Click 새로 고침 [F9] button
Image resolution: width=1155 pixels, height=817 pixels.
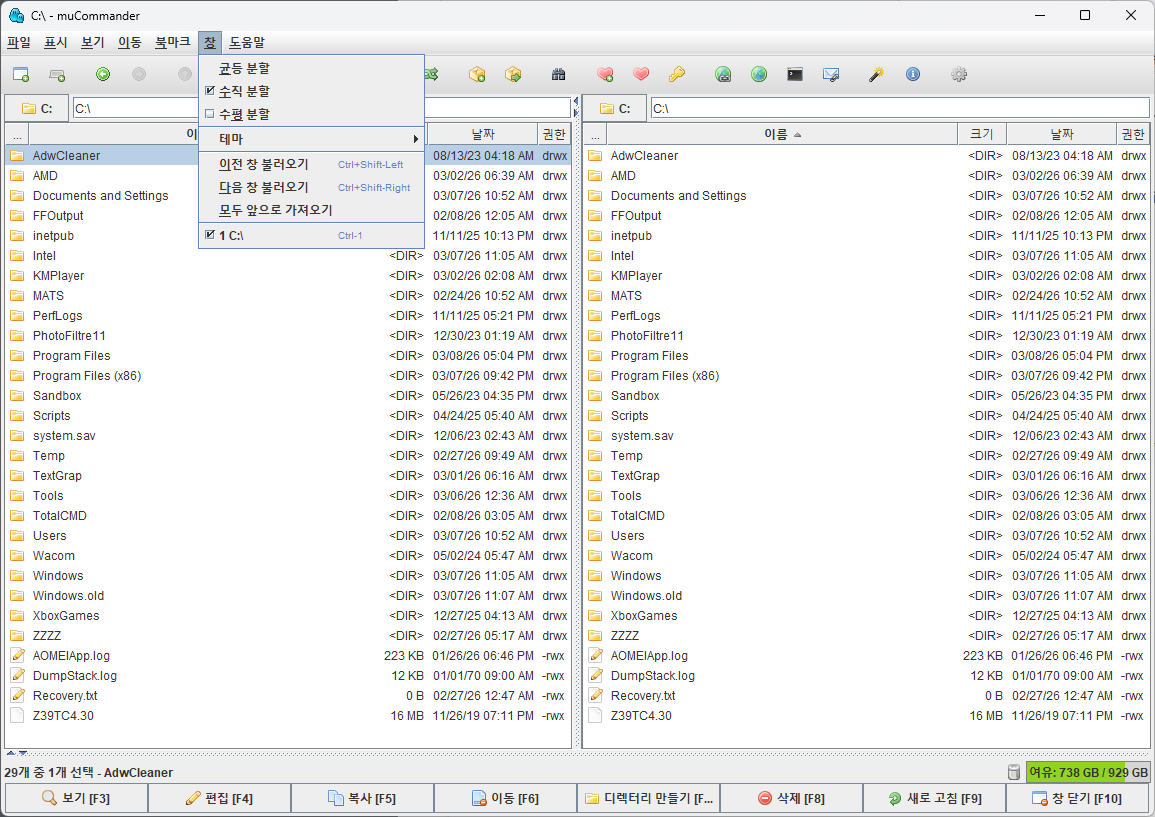pyautogui.click(x=933, y=798)
